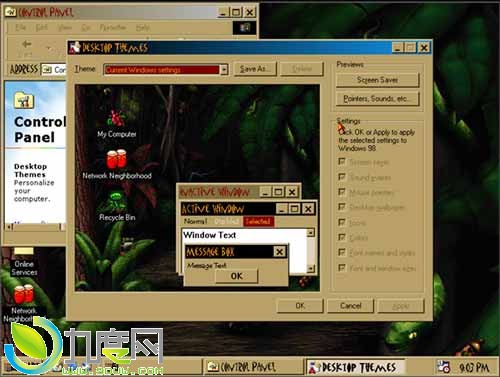The image size is (500, 377).
Task: Click preview window scrollbar up arrow
Action: click(310, 232)
